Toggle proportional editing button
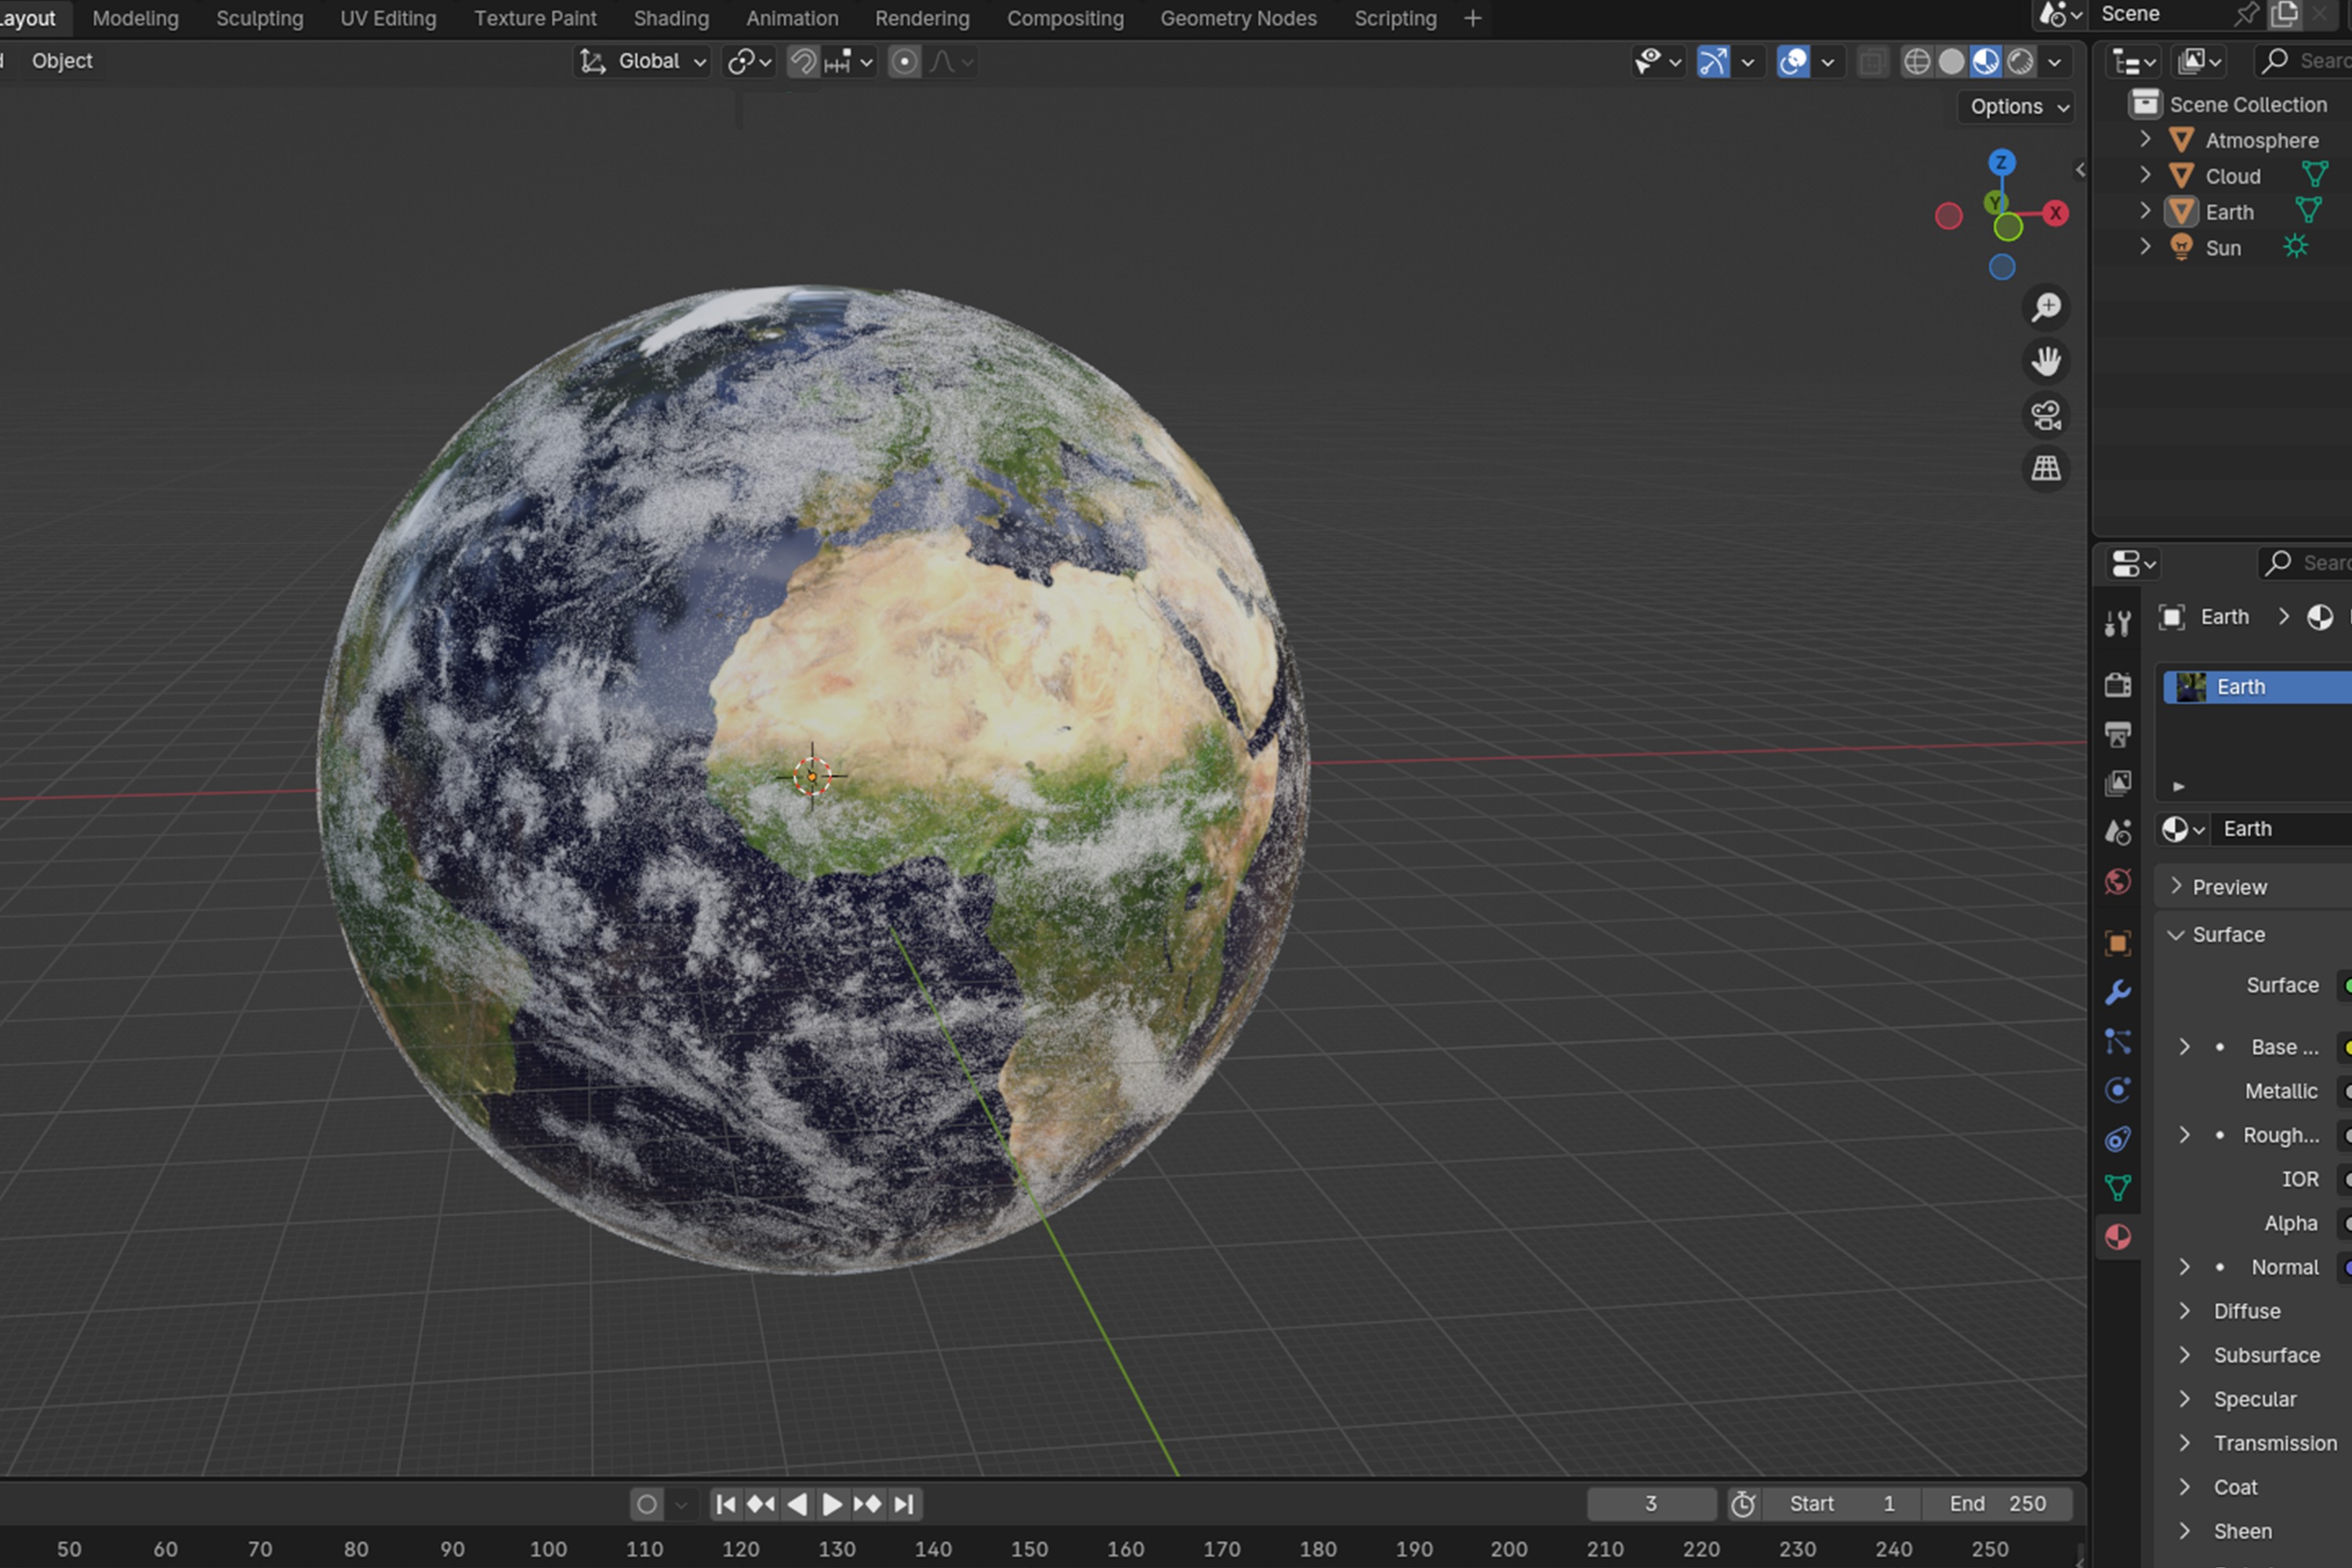This screenshot has height=1568, width=2352. point(904,62)
